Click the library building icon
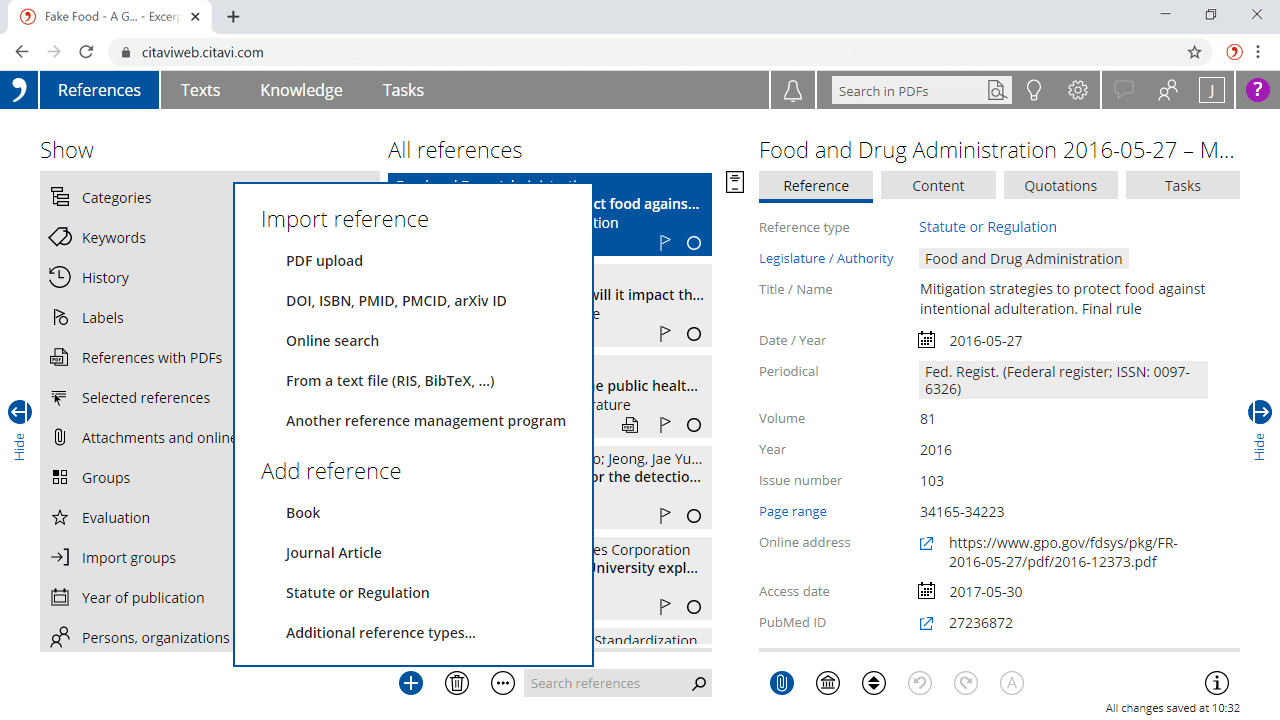 (828, 683)
